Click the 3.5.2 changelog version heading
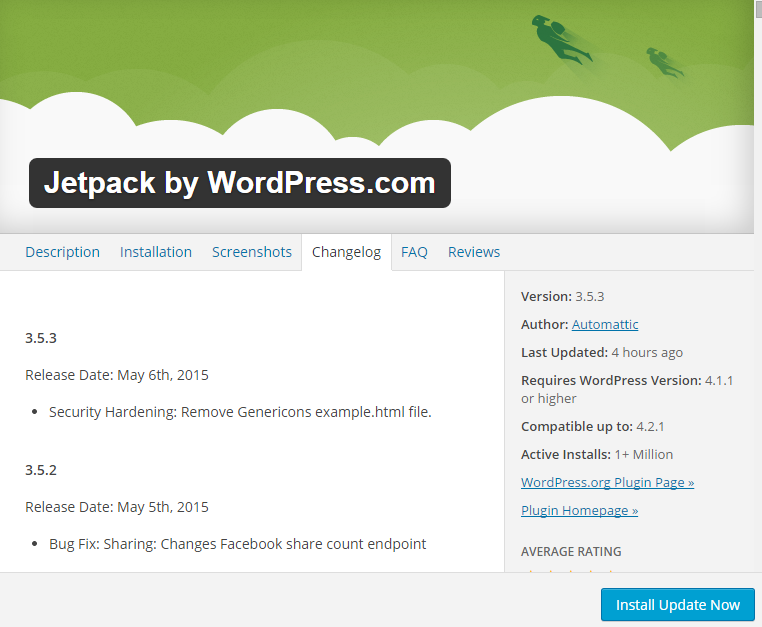 41,470
